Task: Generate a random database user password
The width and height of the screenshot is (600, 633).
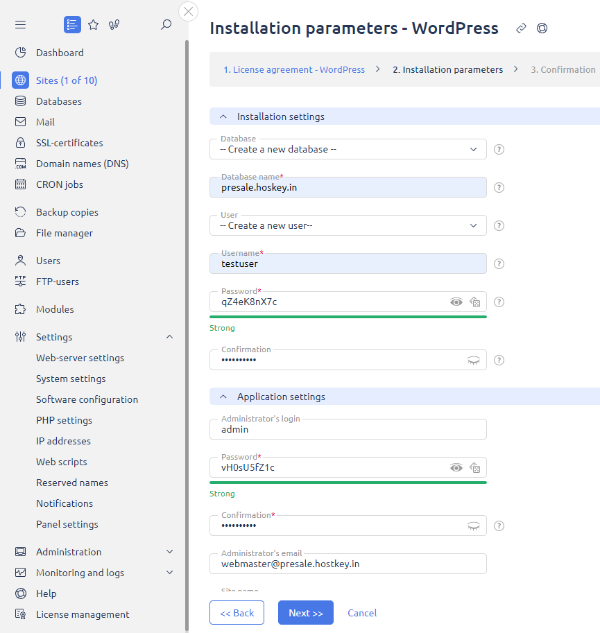Action: click(475, 301)
